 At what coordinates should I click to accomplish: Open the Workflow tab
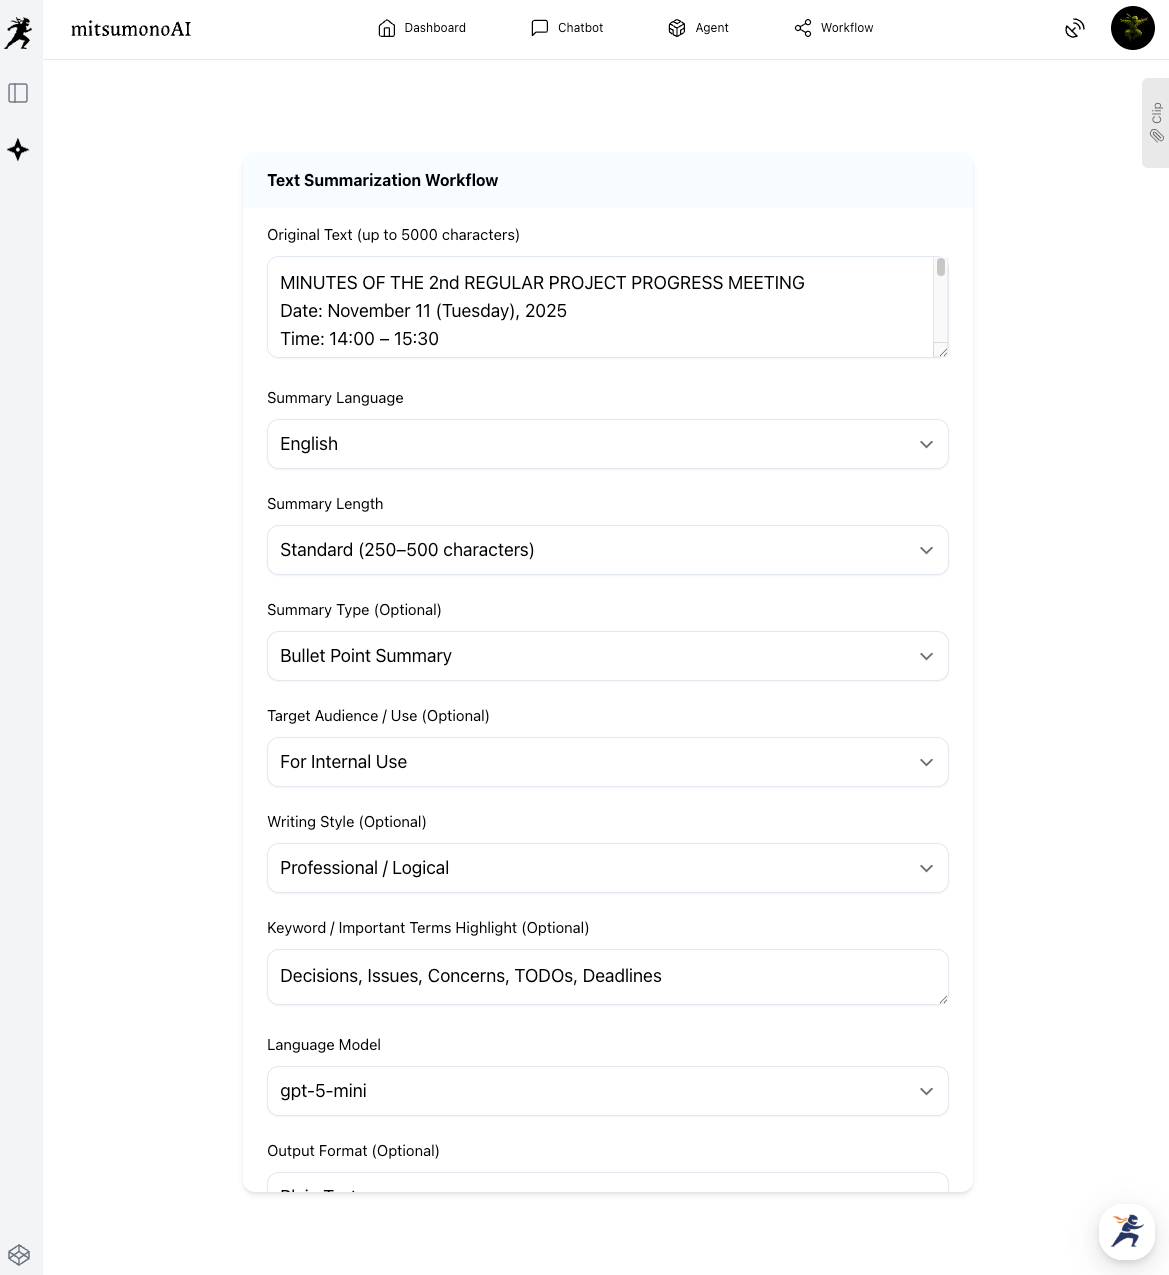[x=833, y=28]
